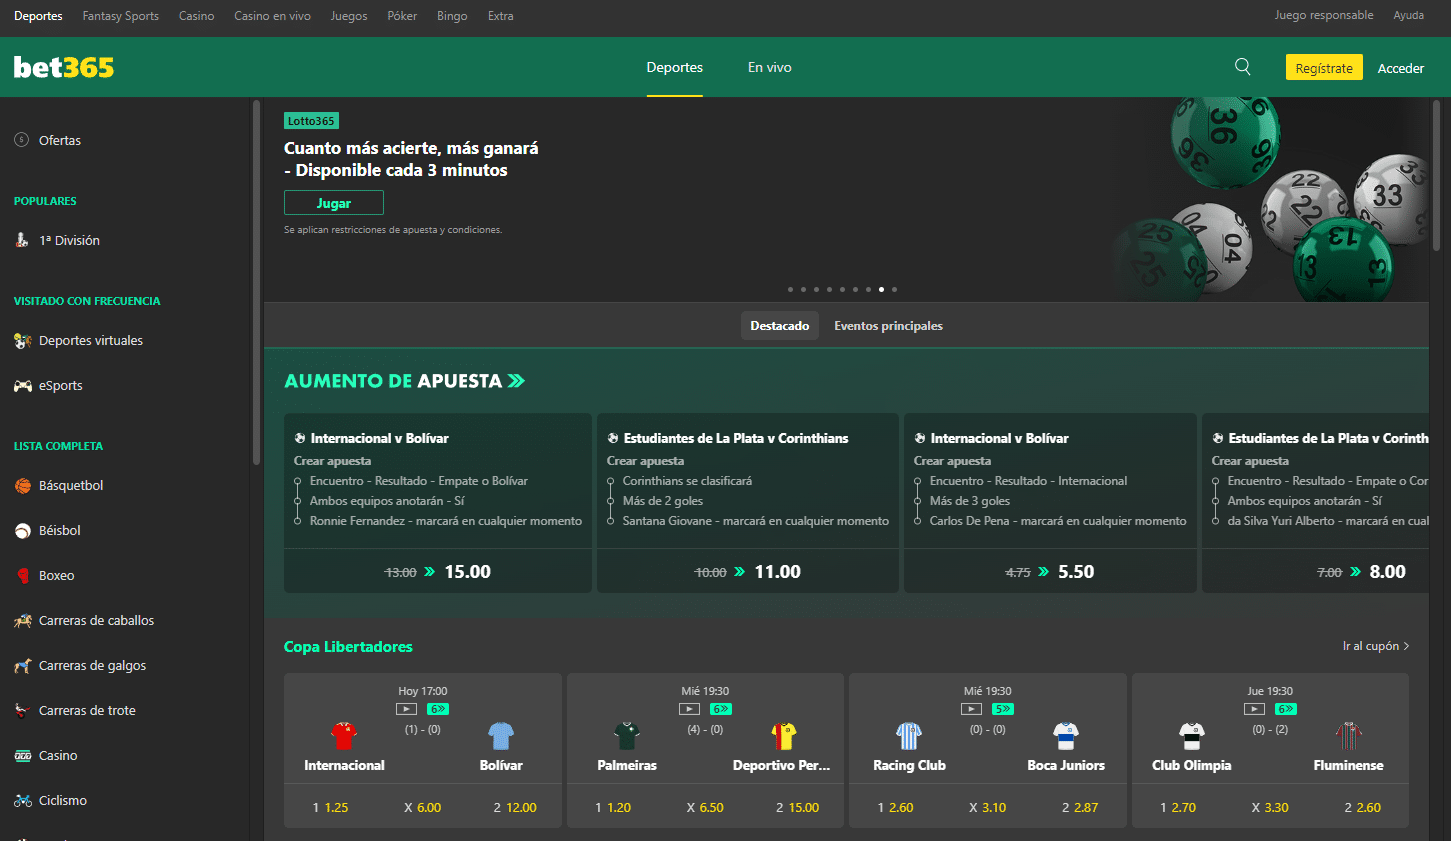Image resolution: width=1451 pixels, height=841 pixels.
Task: Select the 6.00 draw odds for Internacional-Bolívar
Action: pyautogui.click(x=422, y=806)
